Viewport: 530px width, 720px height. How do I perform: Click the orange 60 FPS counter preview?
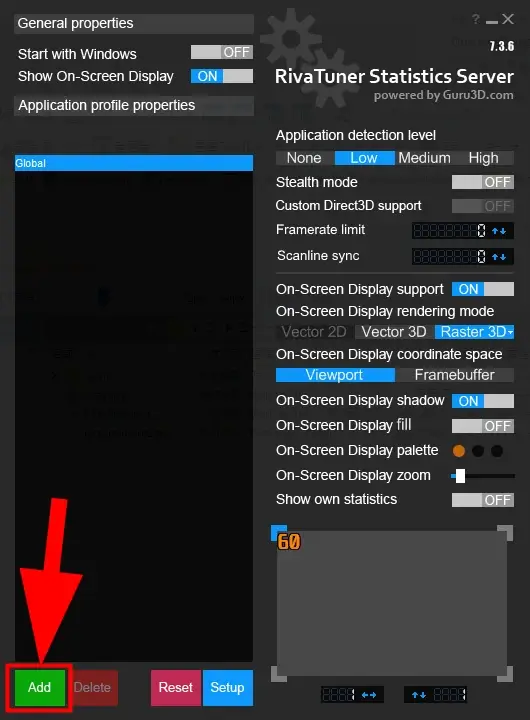coord(289,542)
